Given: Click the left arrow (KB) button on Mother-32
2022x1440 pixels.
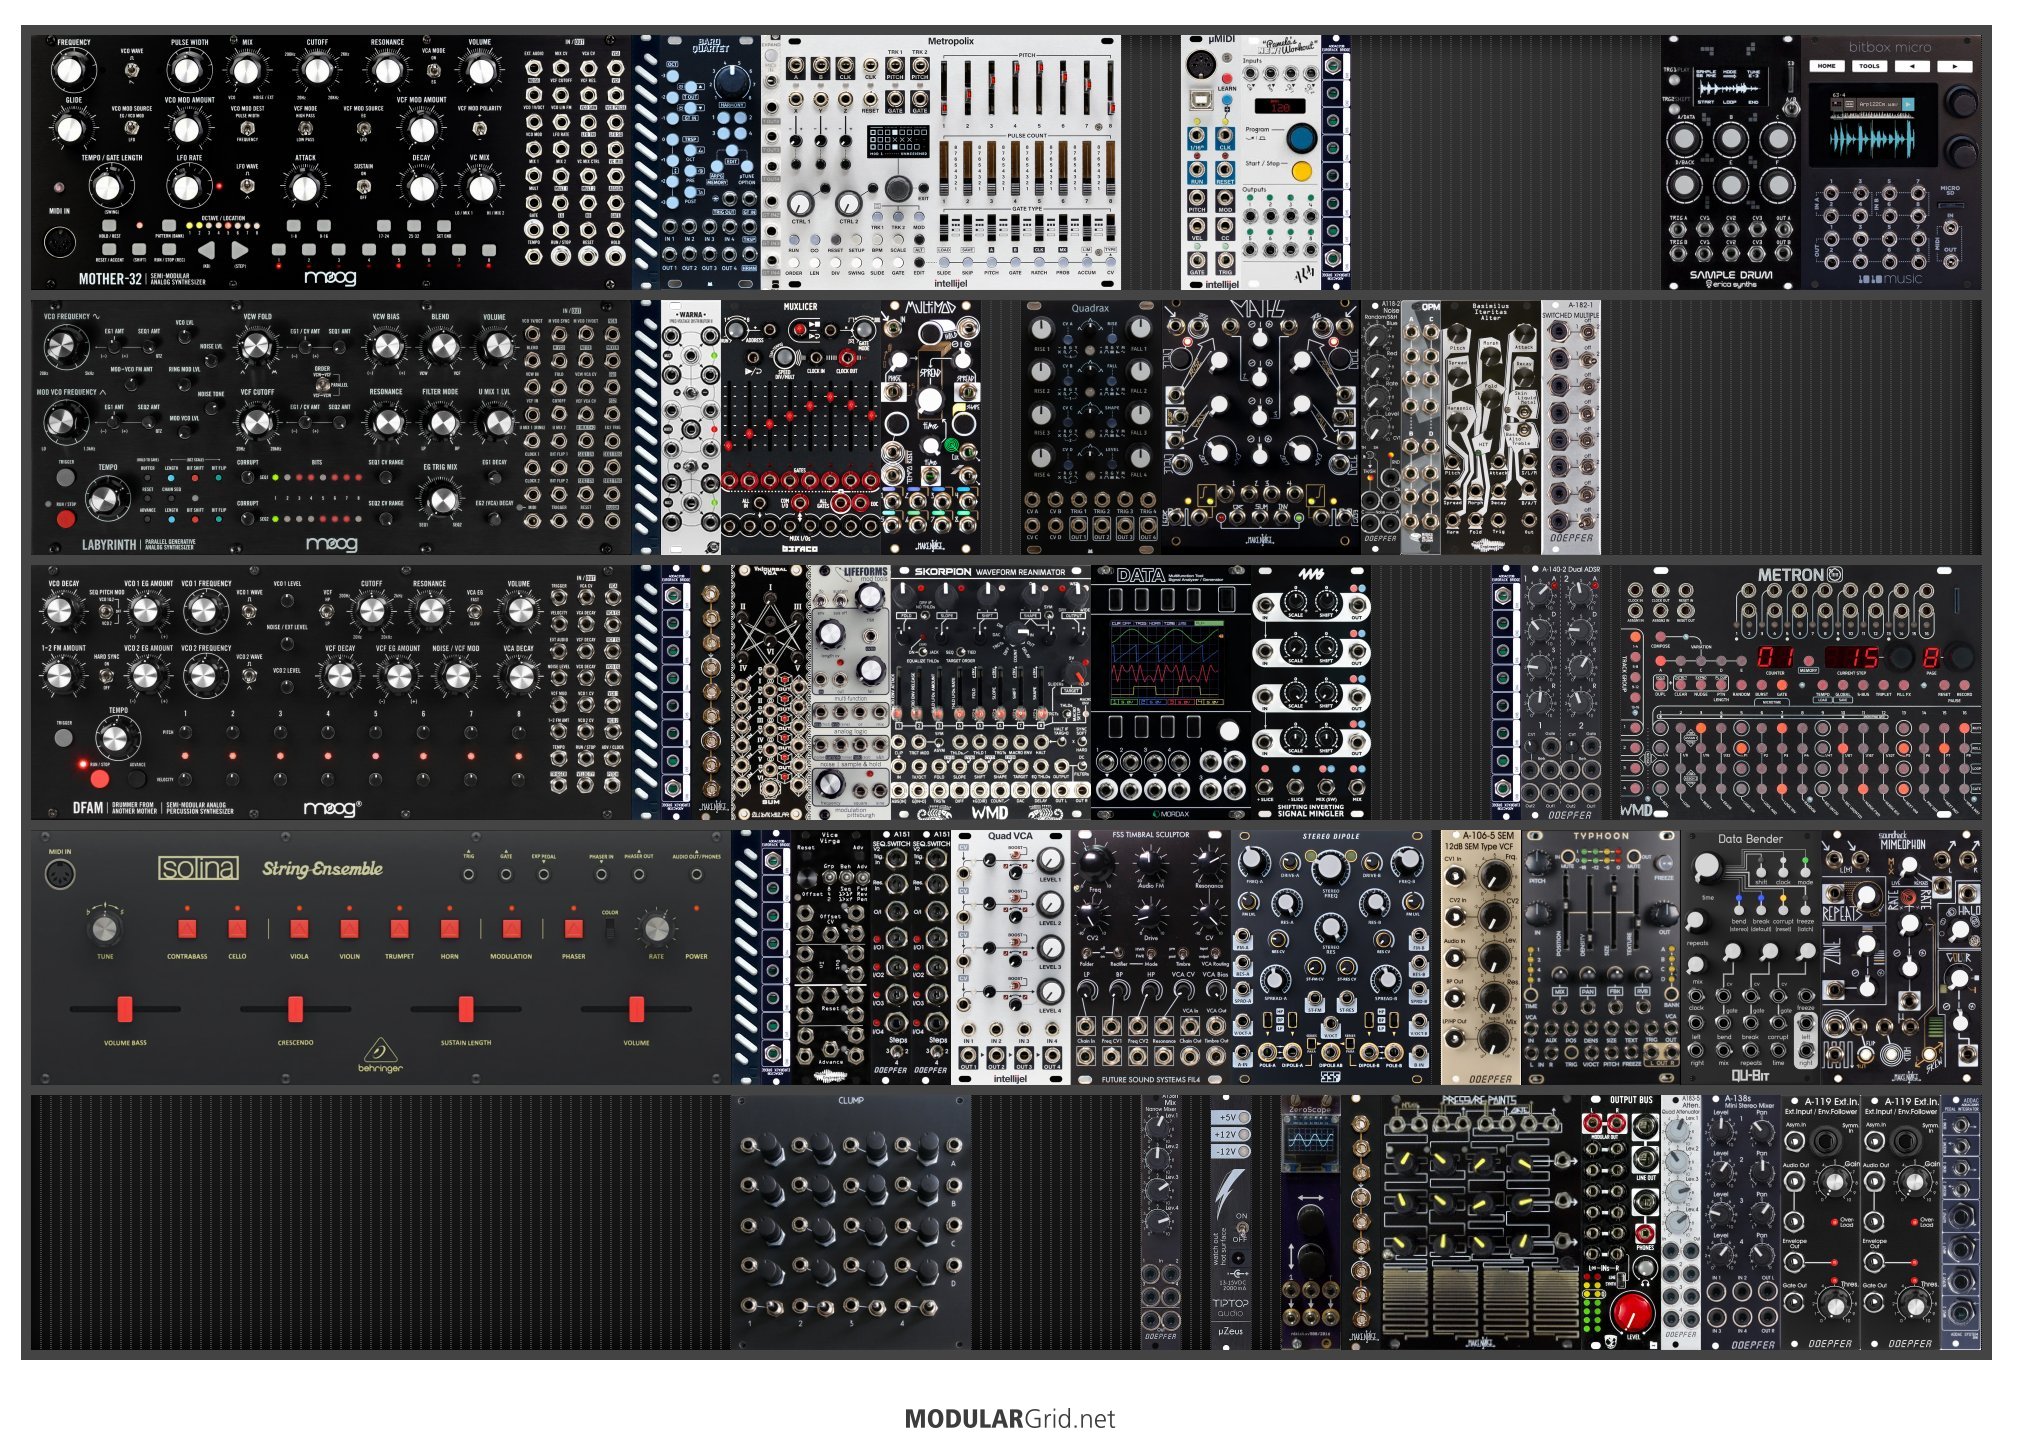Looking at the screenshot, I should click(x=206, y=250).
